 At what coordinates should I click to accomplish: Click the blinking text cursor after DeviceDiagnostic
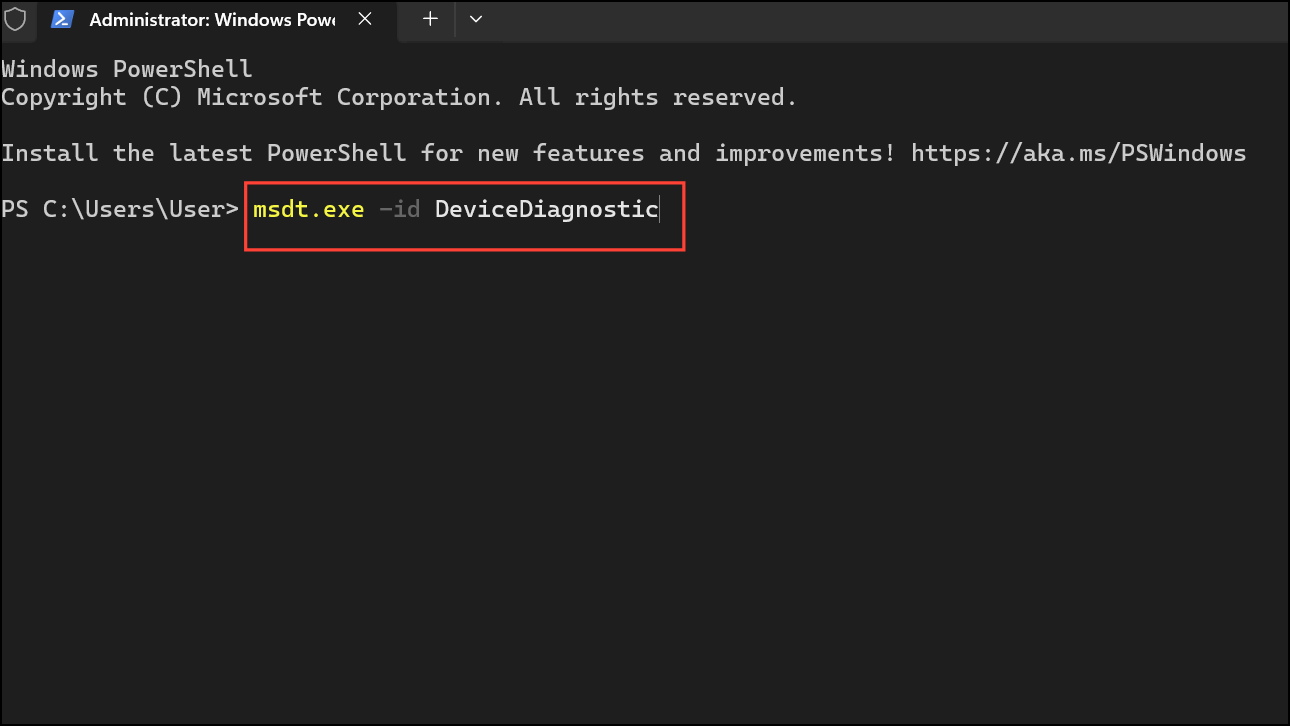659,209
